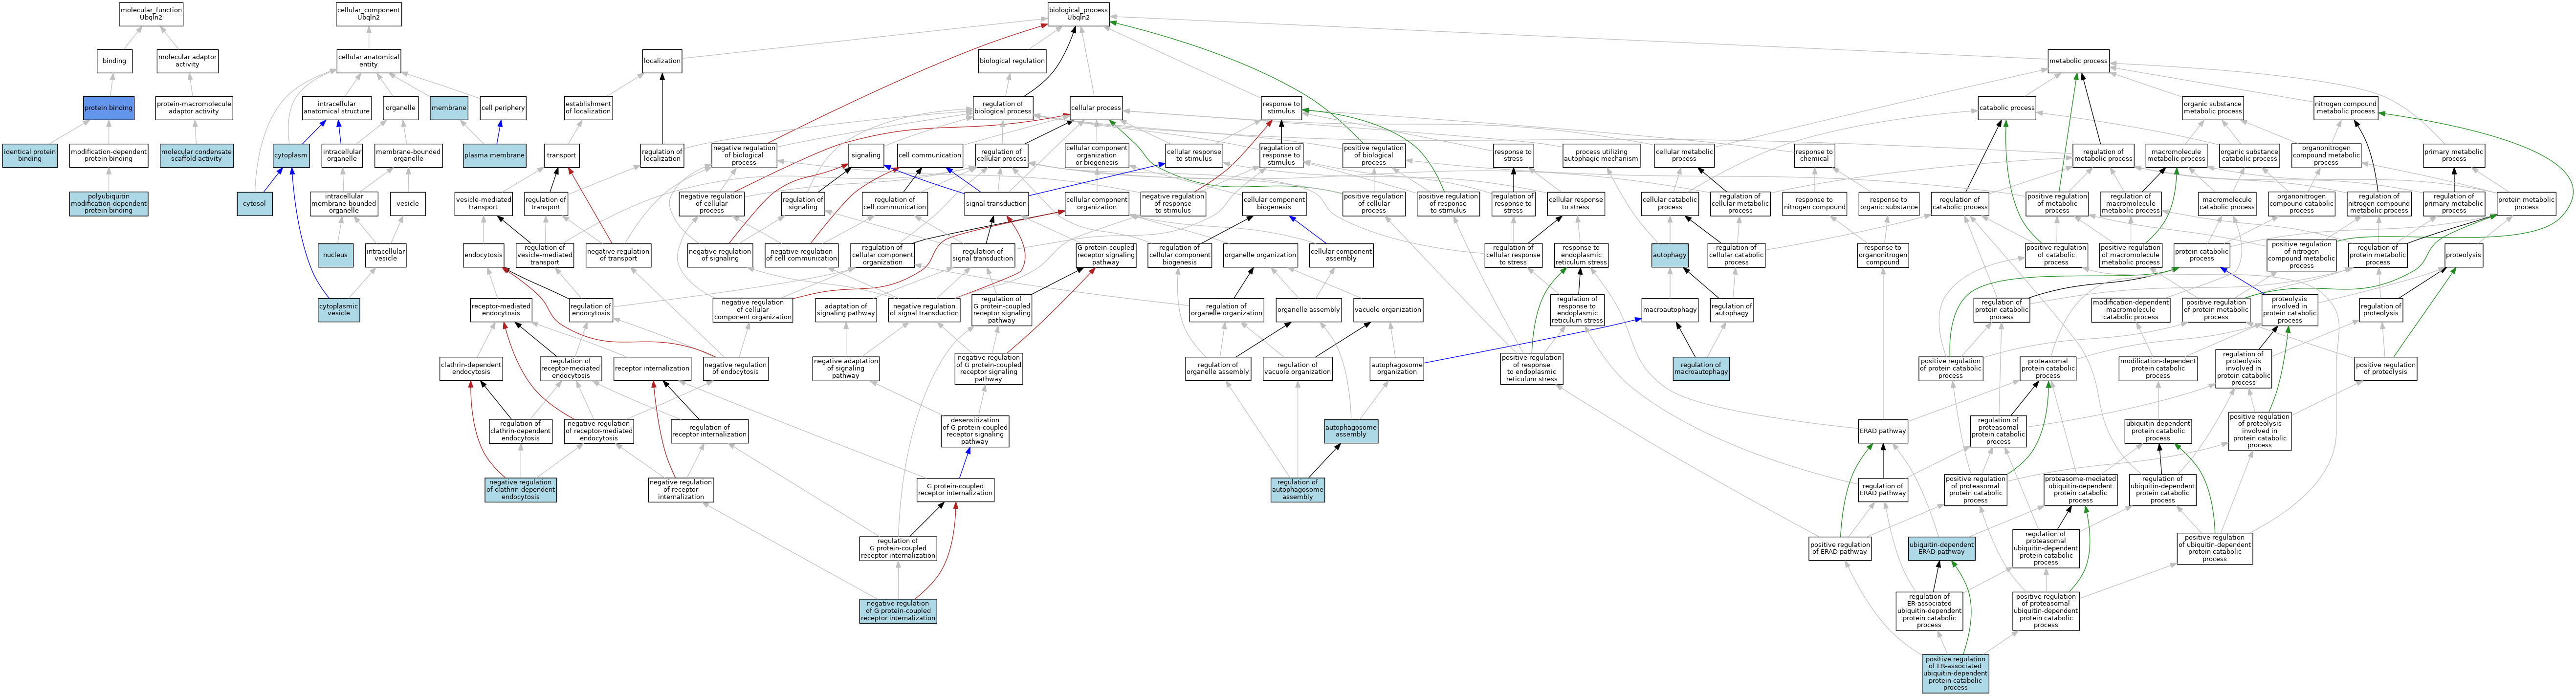Image resolution: width=2576 pixels, height=696 pixels.
Task: Select the 'vesicle-mediated transport' node
Action: click(x=484, y=203)
